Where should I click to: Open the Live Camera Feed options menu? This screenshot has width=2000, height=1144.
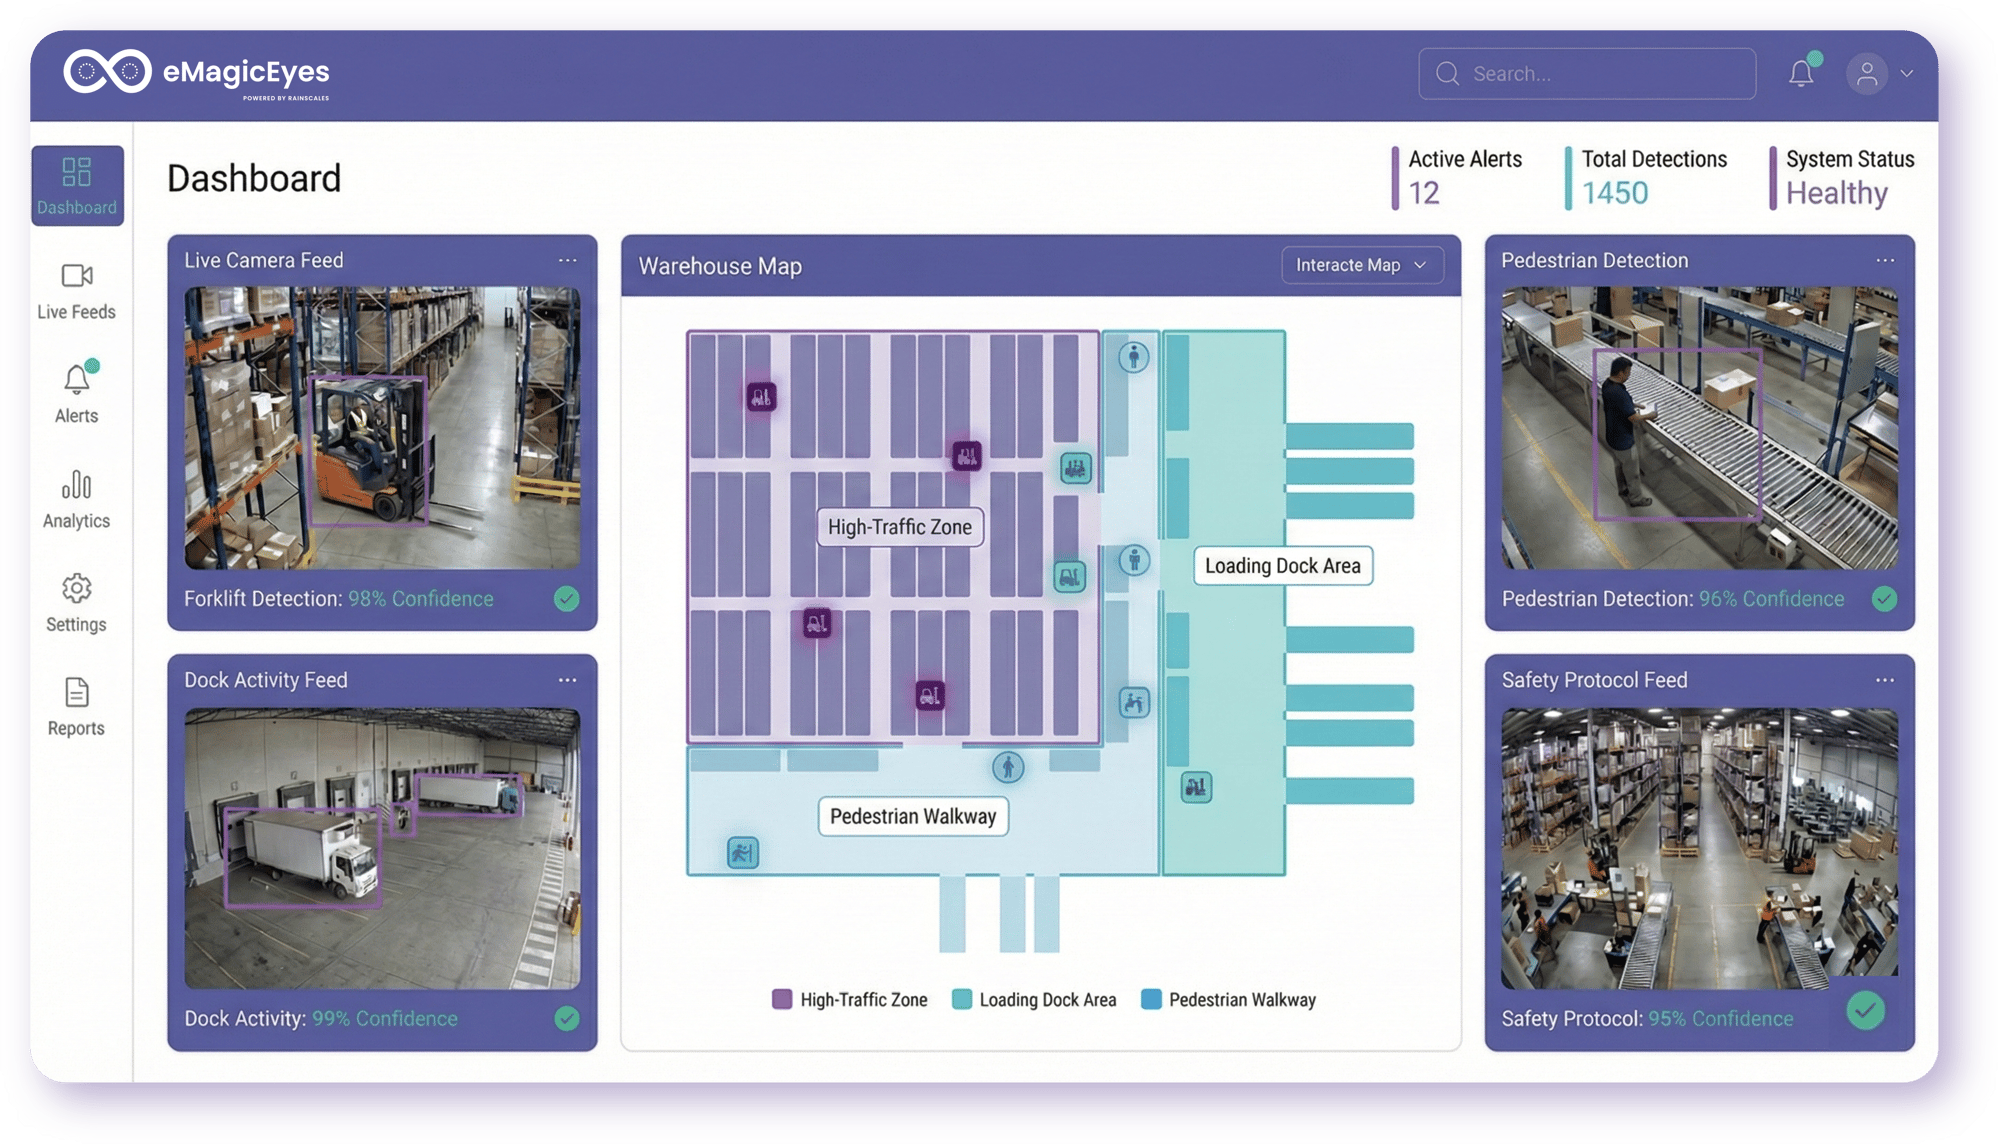pos(568,260)
